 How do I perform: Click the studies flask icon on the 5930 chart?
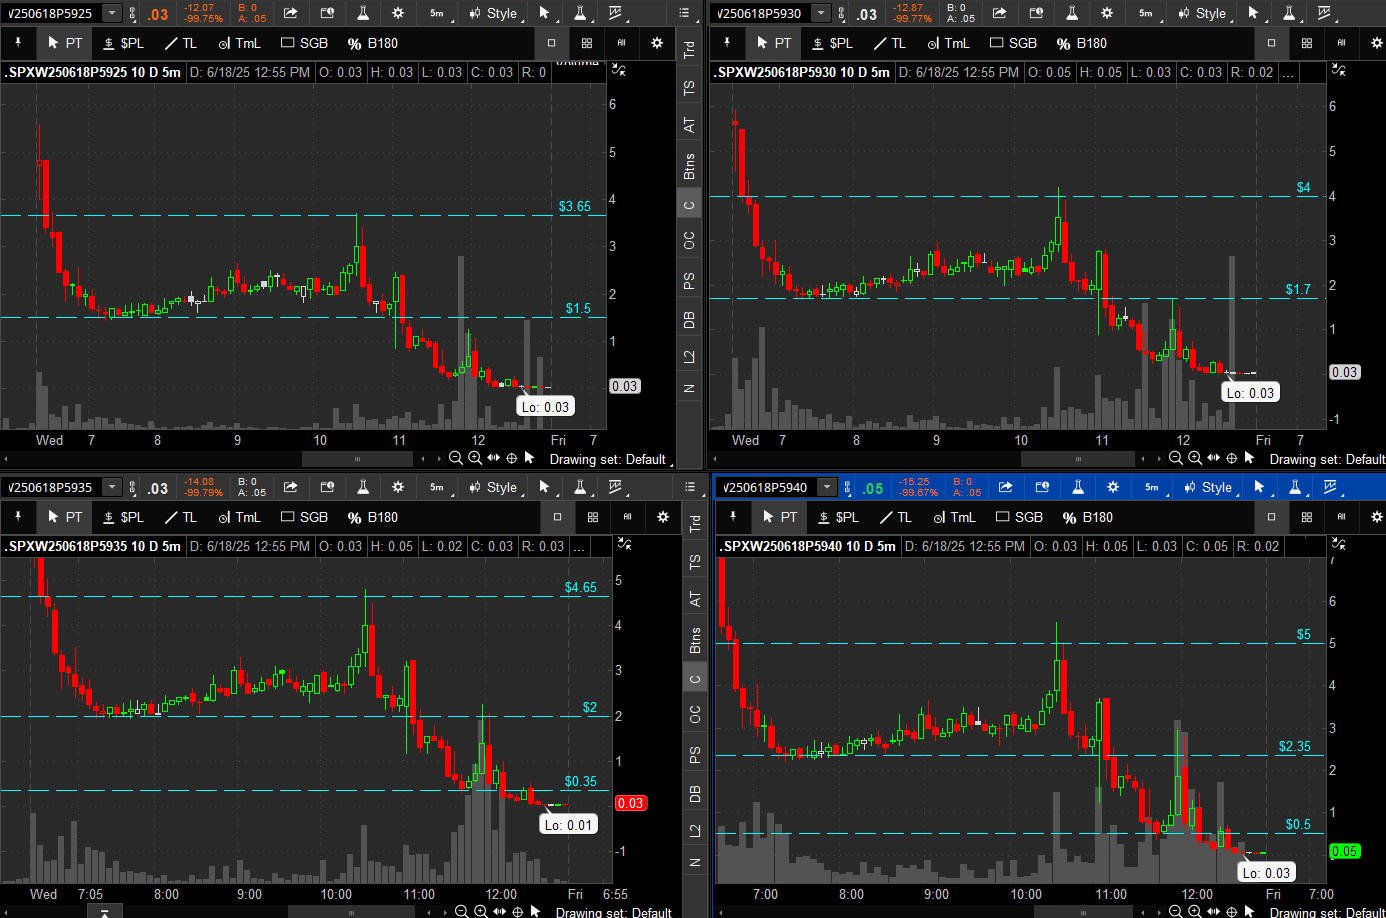1071,13
